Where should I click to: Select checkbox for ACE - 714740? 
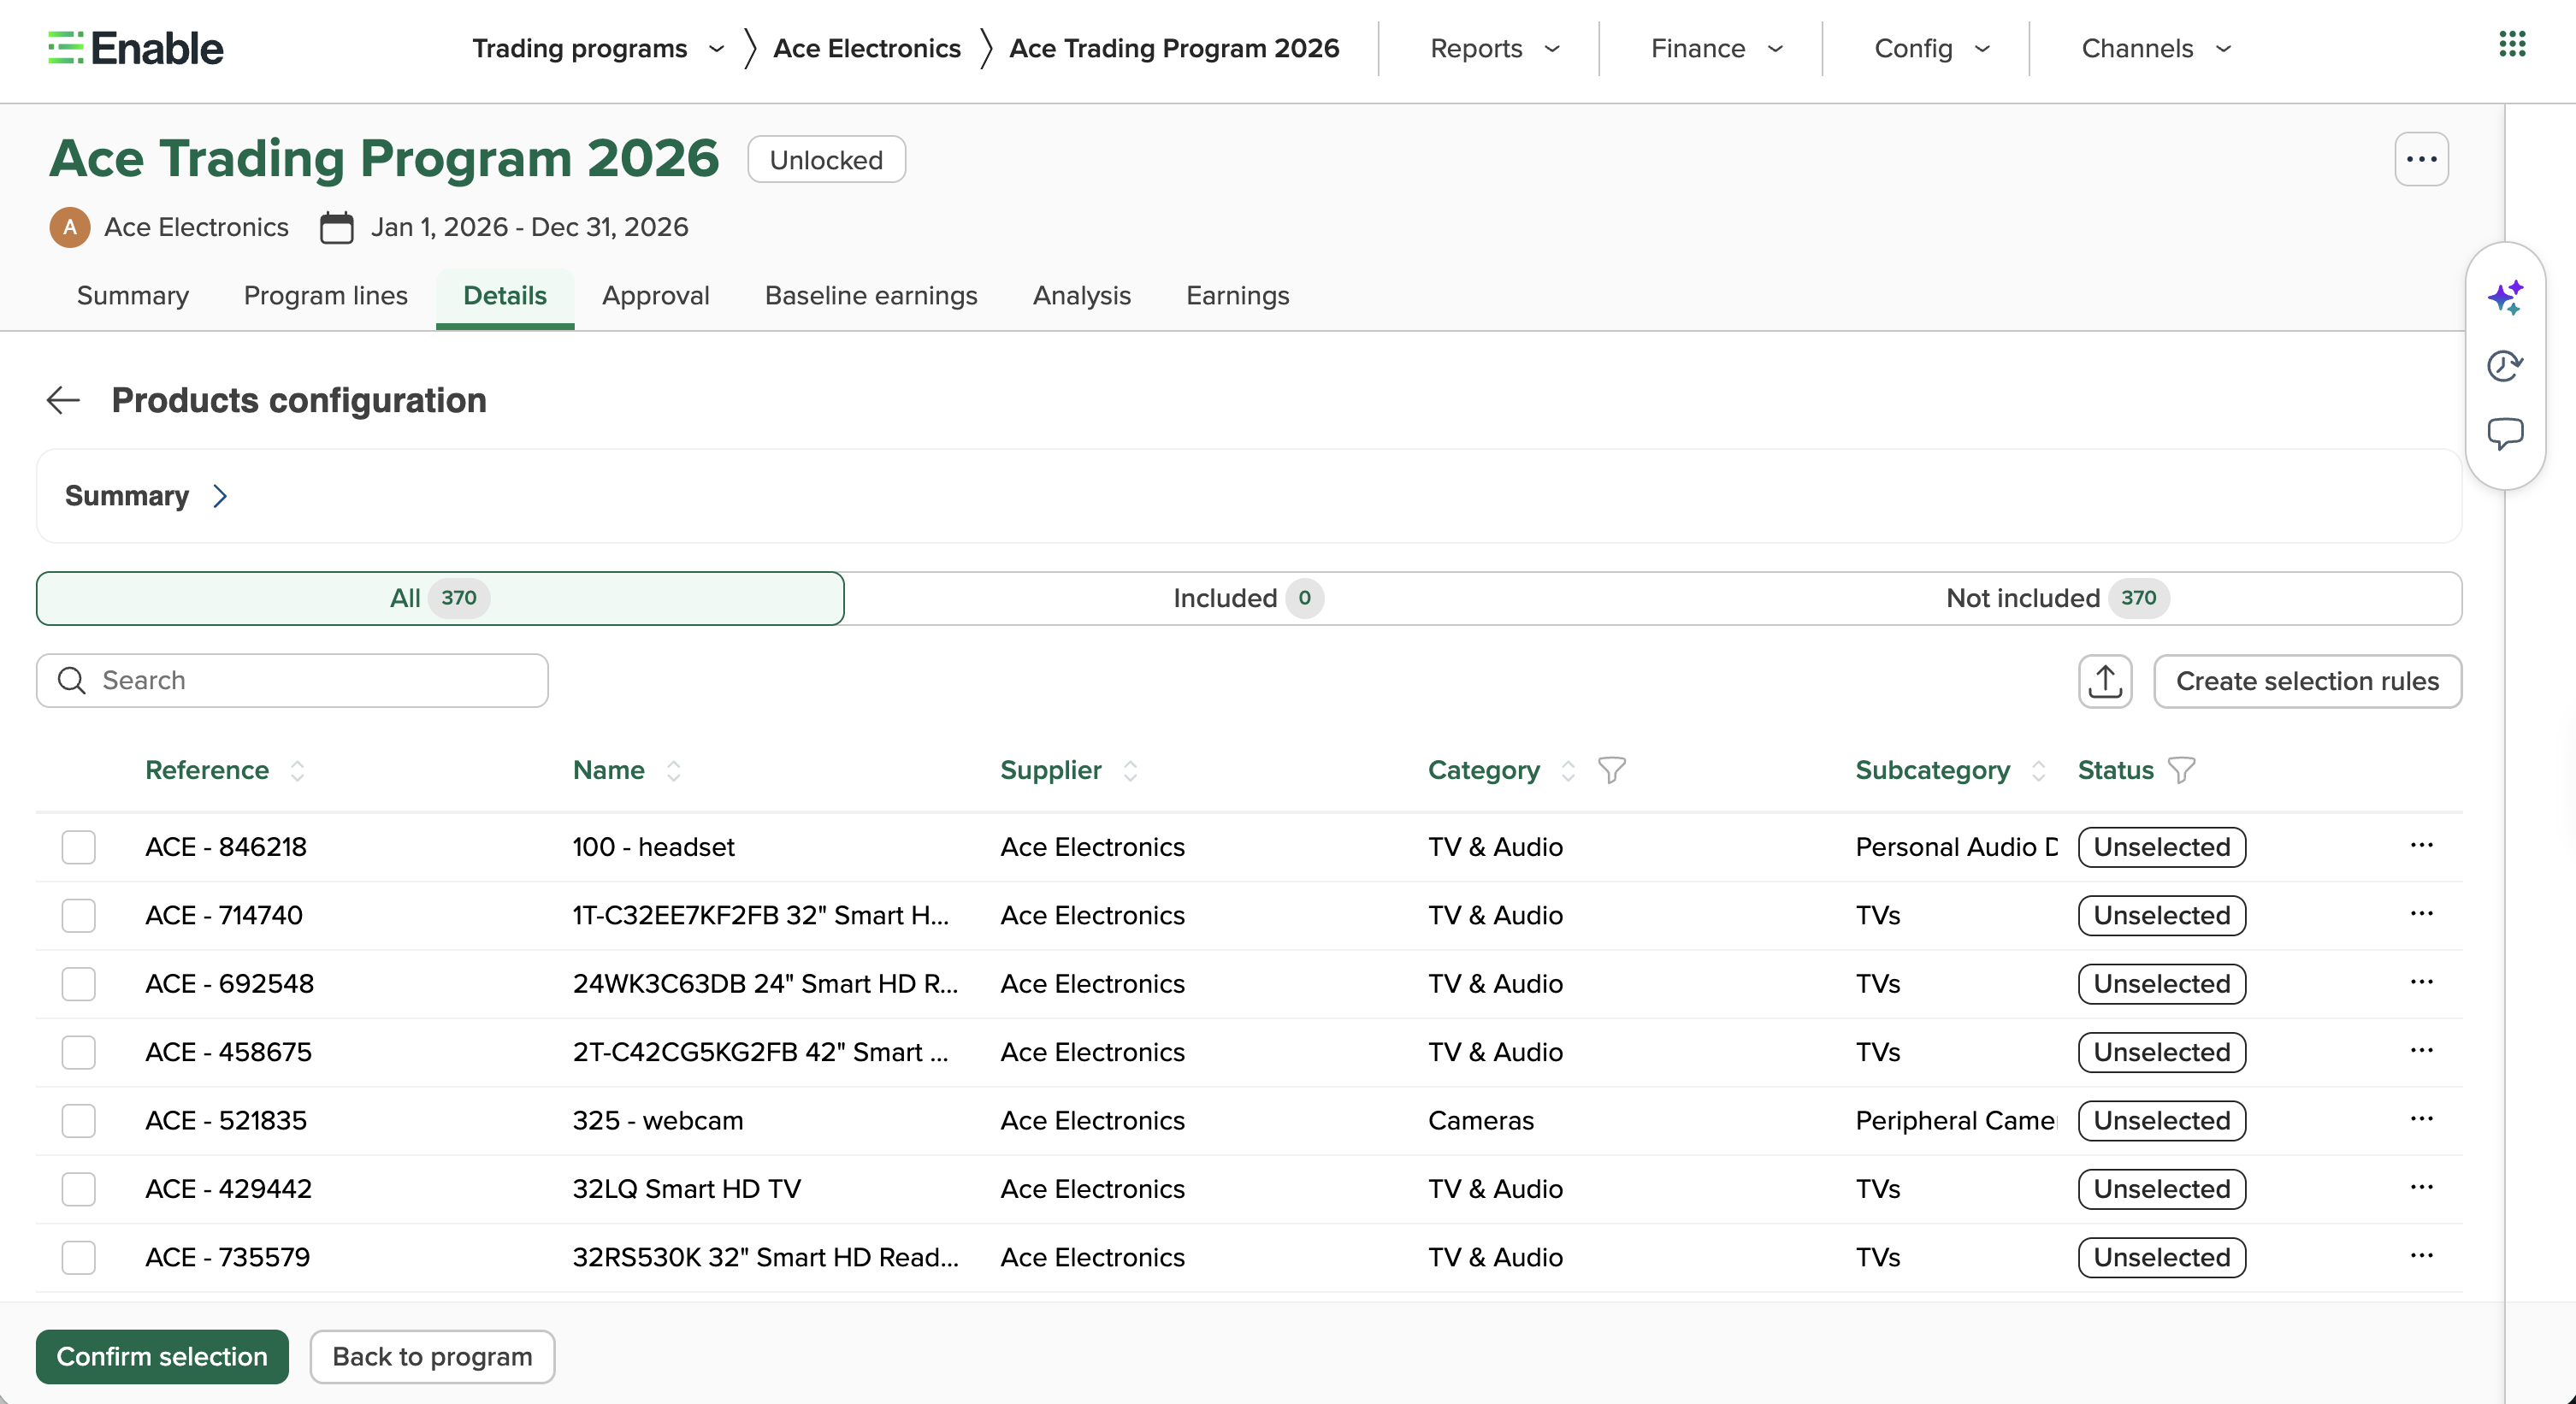coord(78,915)
